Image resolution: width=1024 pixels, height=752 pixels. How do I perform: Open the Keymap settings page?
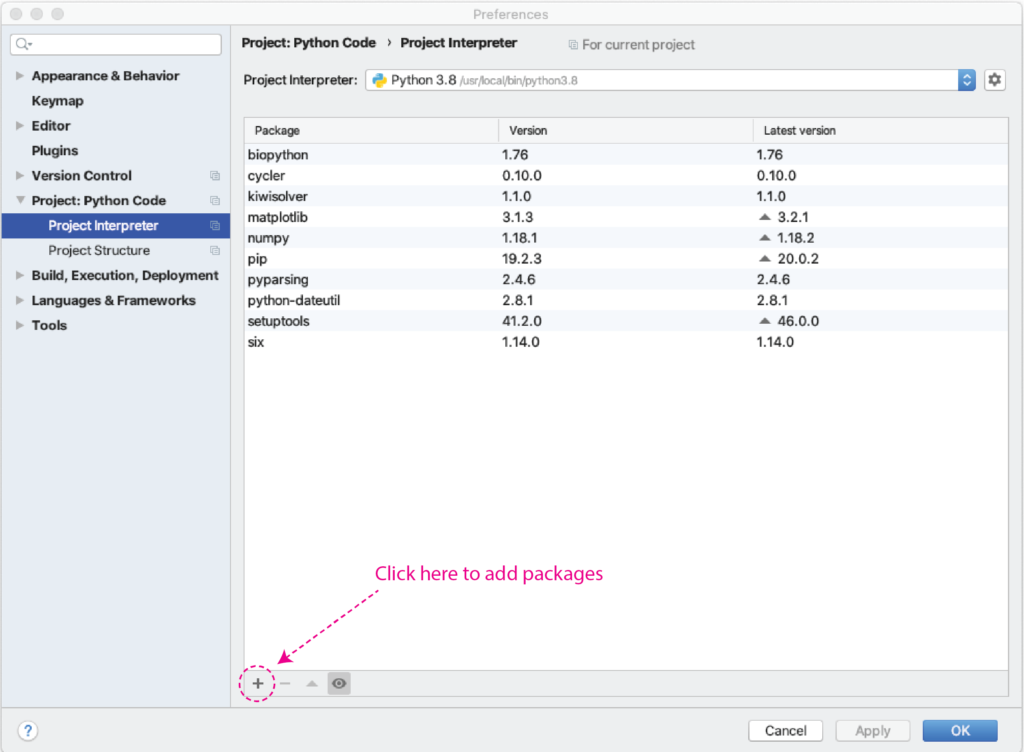(57, 101)
